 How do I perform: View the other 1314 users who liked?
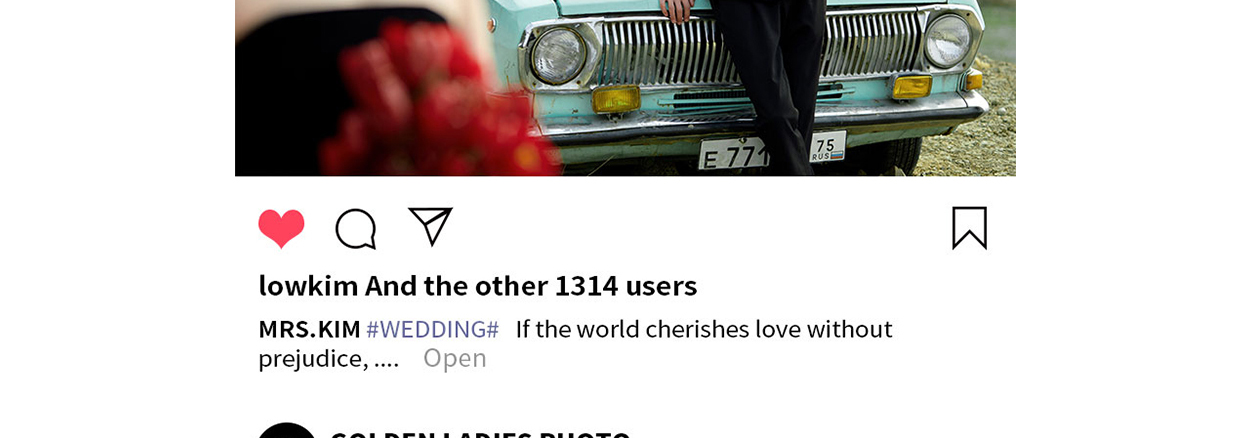pos(531,285)
